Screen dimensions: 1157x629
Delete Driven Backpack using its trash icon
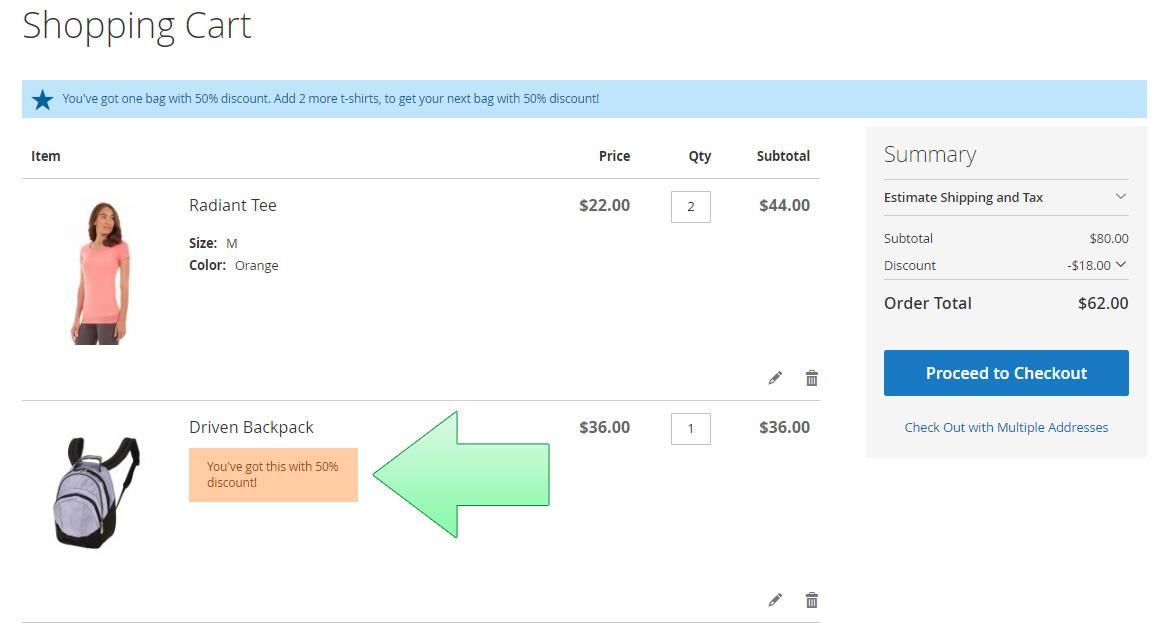[x=812, y=599]
